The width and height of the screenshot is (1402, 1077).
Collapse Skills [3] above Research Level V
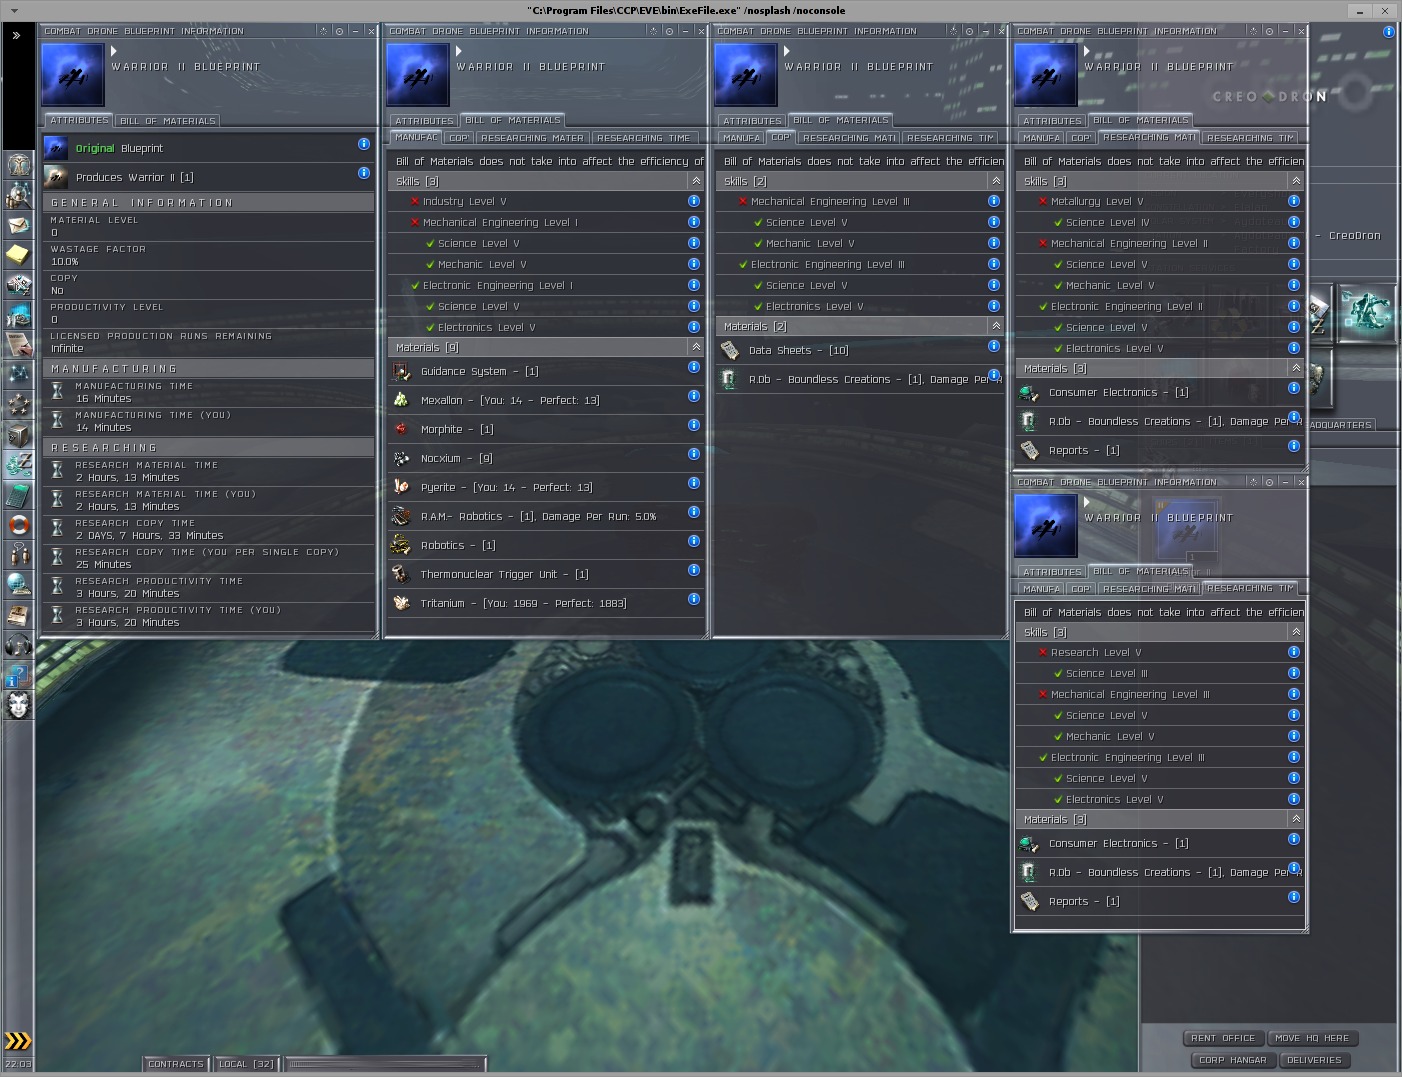pyautogui.click(x=1296, y=632)
